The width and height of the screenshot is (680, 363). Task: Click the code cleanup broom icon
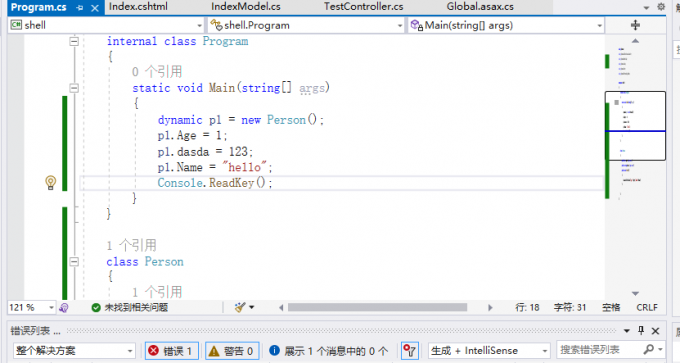(240, 307)
